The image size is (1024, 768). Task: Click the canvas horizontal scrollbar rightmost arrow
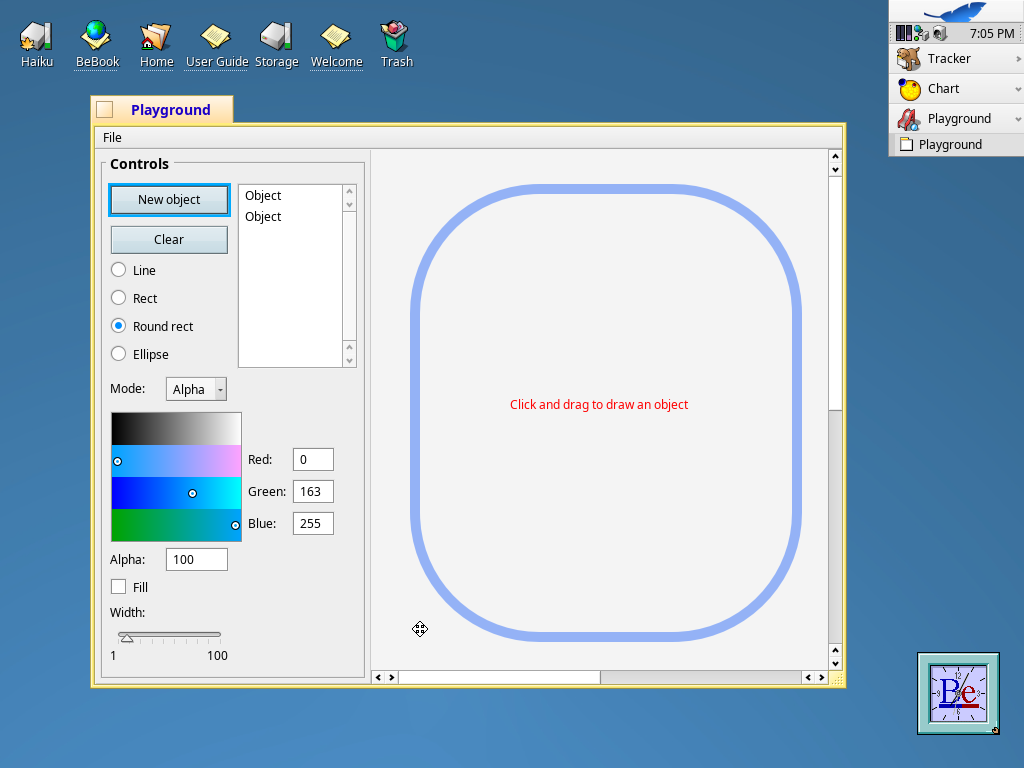pos(822,677)
